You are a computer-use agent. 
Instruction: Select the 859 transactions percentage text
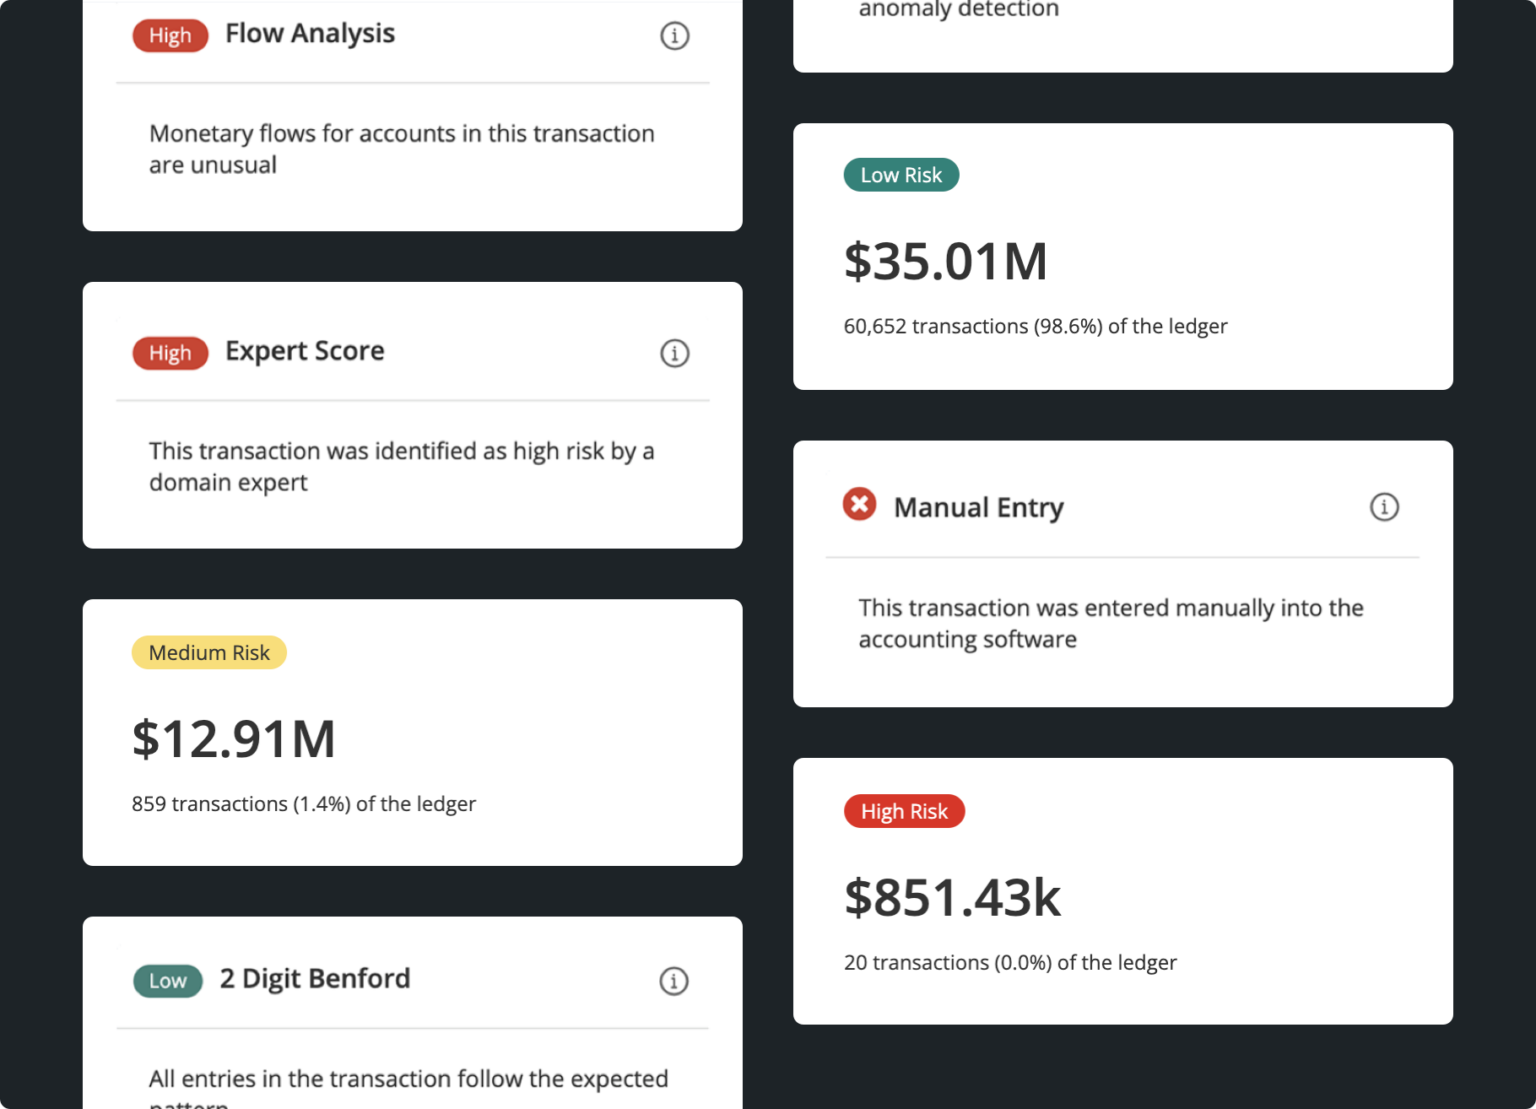point(304,803)
